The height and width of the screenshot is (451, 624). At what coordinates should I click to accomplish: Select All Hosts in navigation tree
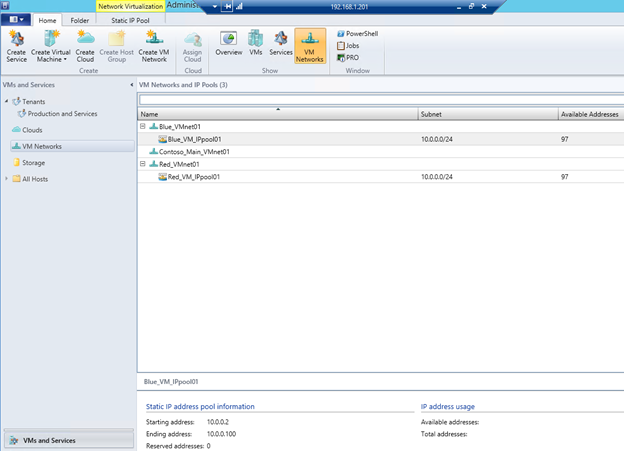pos(30,179)
